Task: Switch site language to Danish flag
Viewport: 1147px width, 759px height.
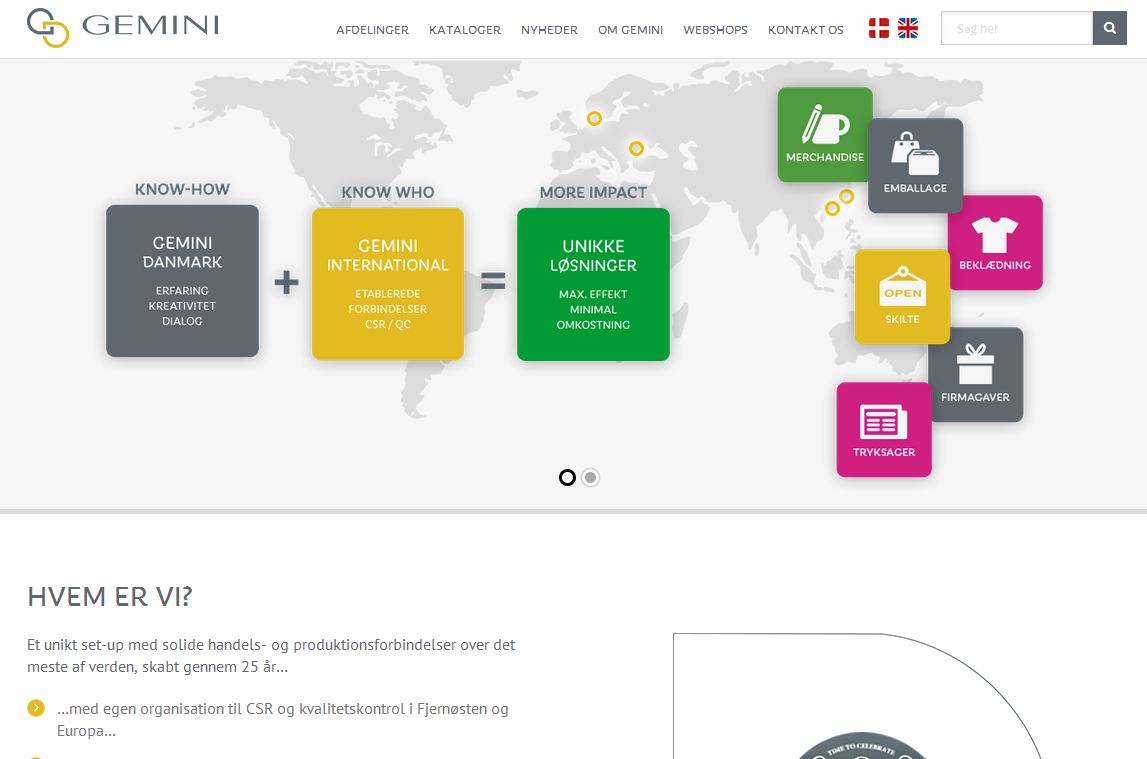Action: click(879, 29)
